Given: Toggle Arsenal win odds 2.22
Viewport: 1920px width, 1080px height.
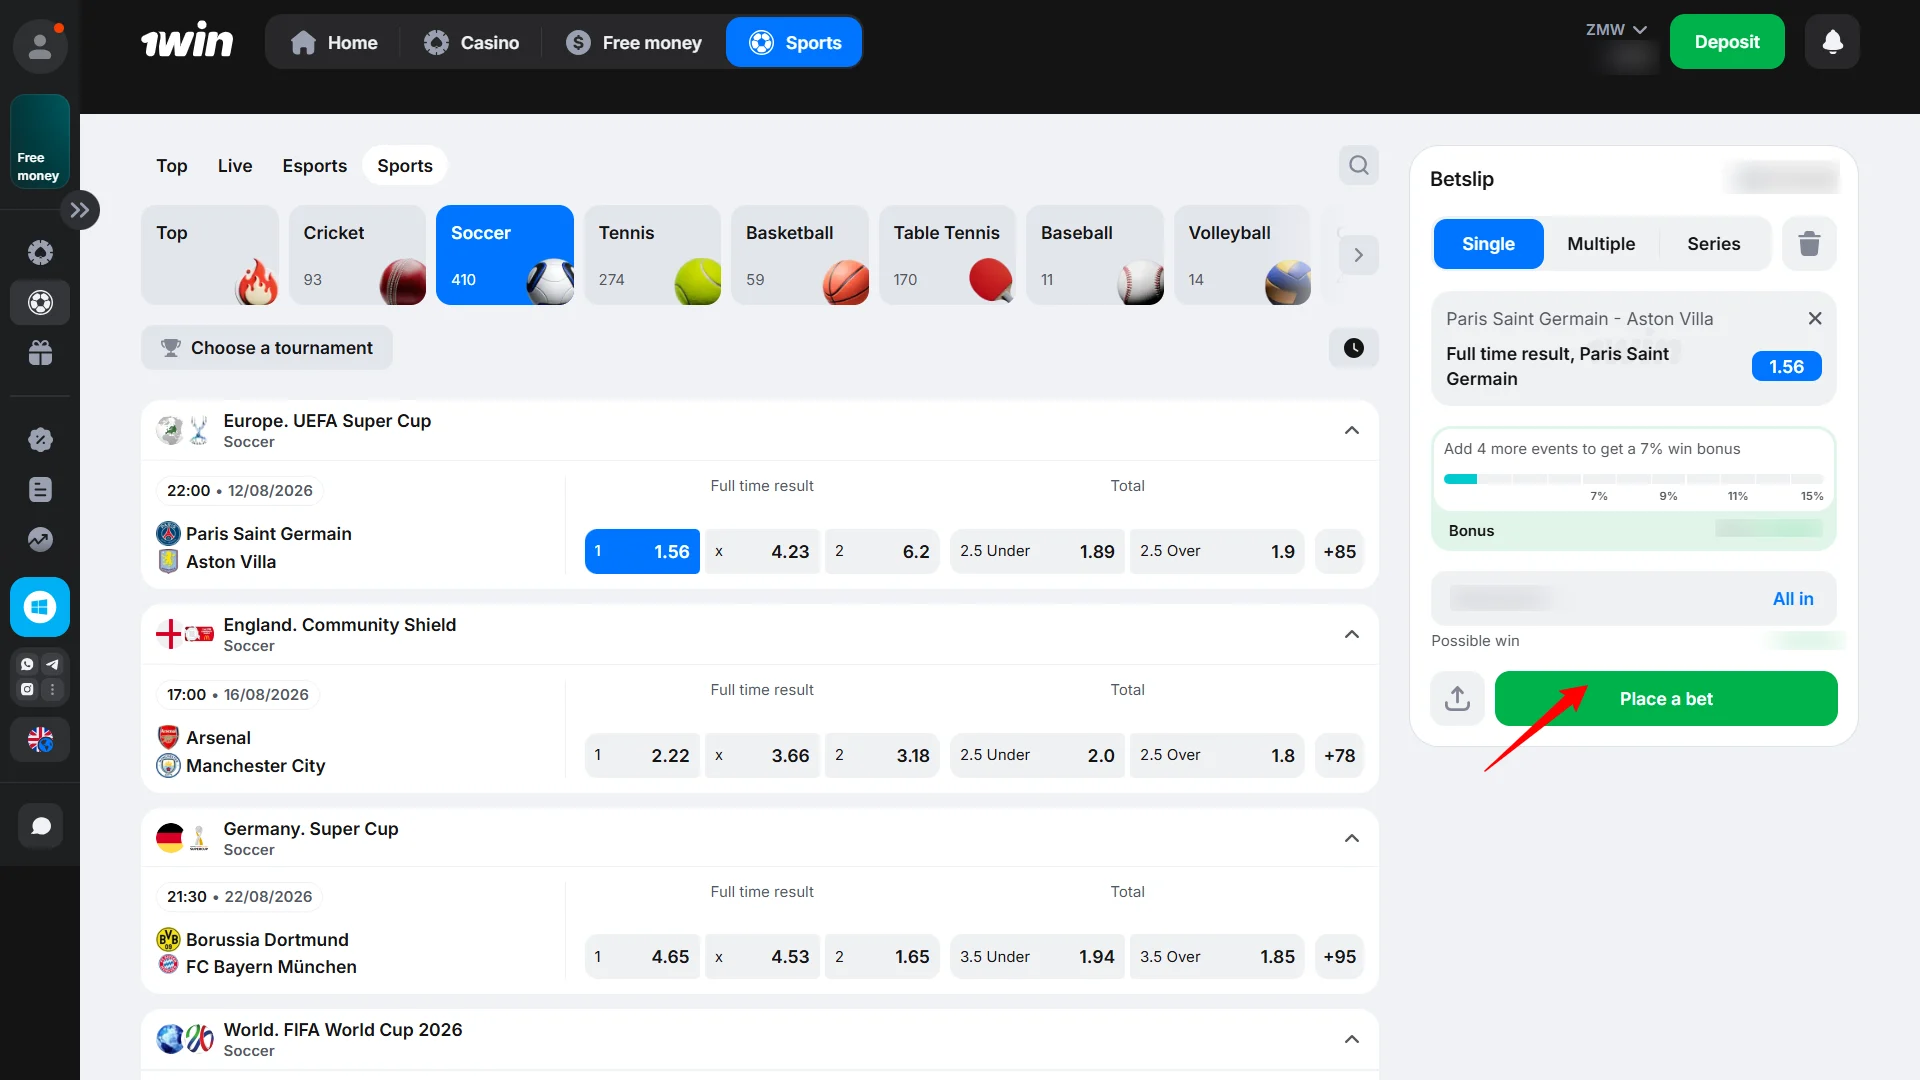Looking at the screenshot, I should tap(642, 755).
